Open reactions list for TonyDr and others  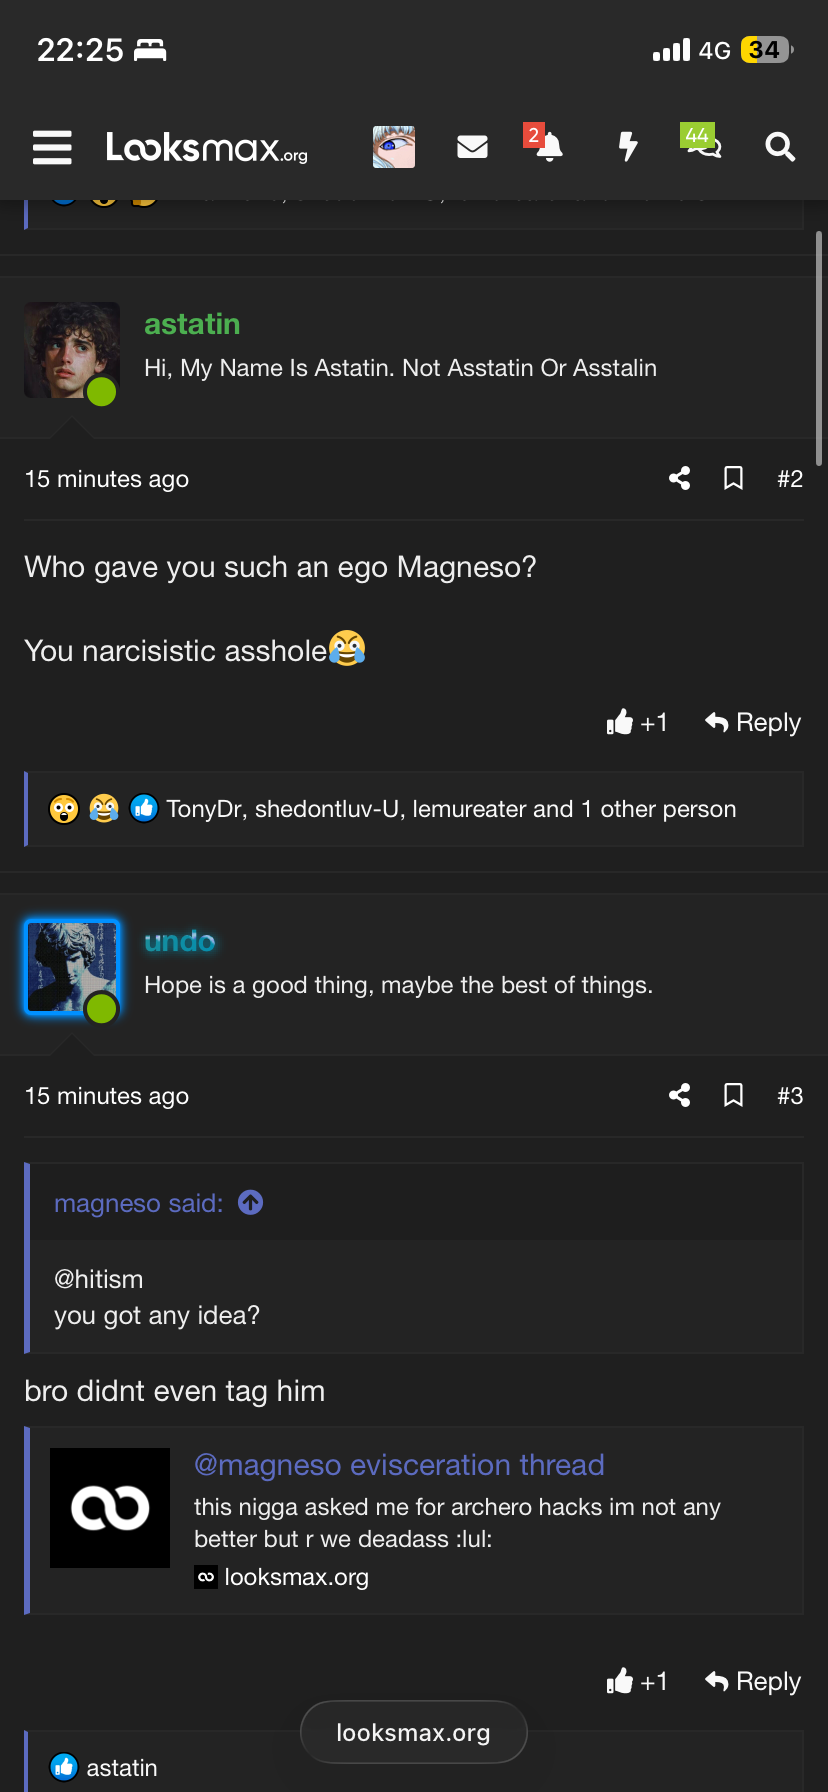[451, 809]
